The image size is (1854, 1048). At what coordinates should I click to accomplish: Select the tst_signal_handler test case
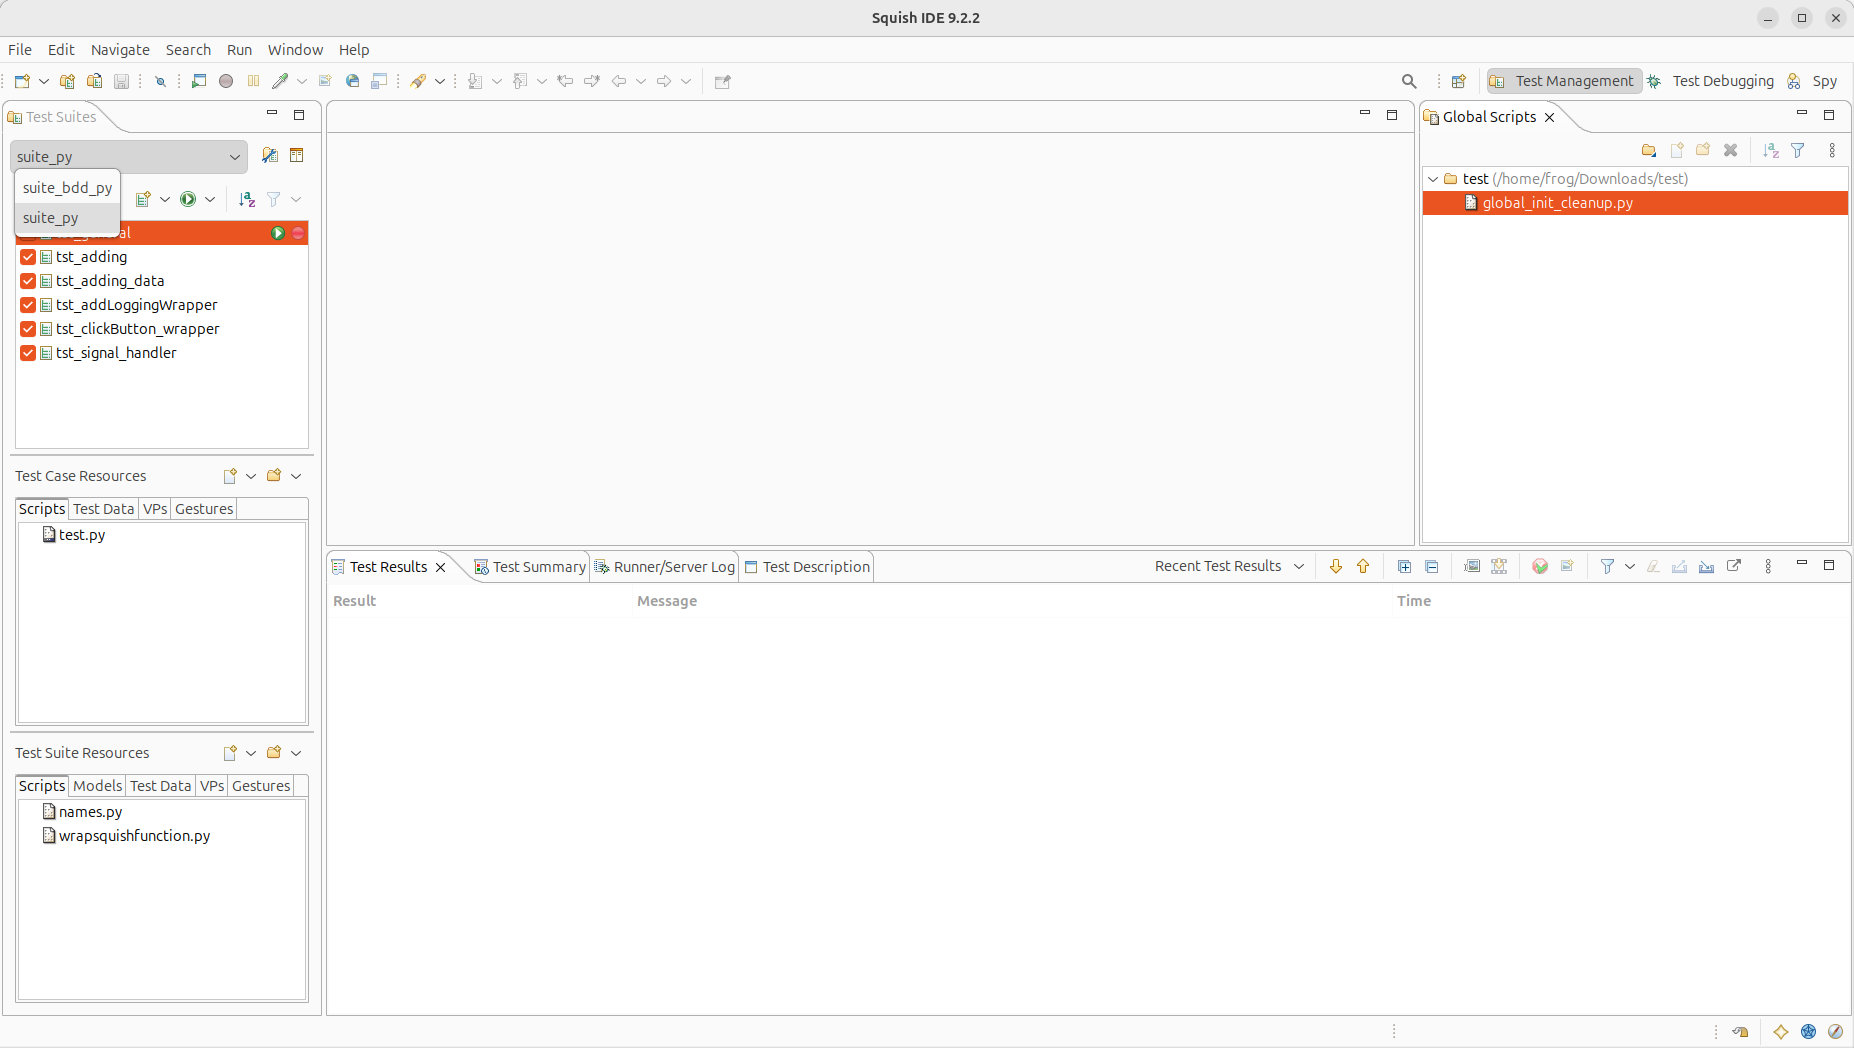coord(116,353)
